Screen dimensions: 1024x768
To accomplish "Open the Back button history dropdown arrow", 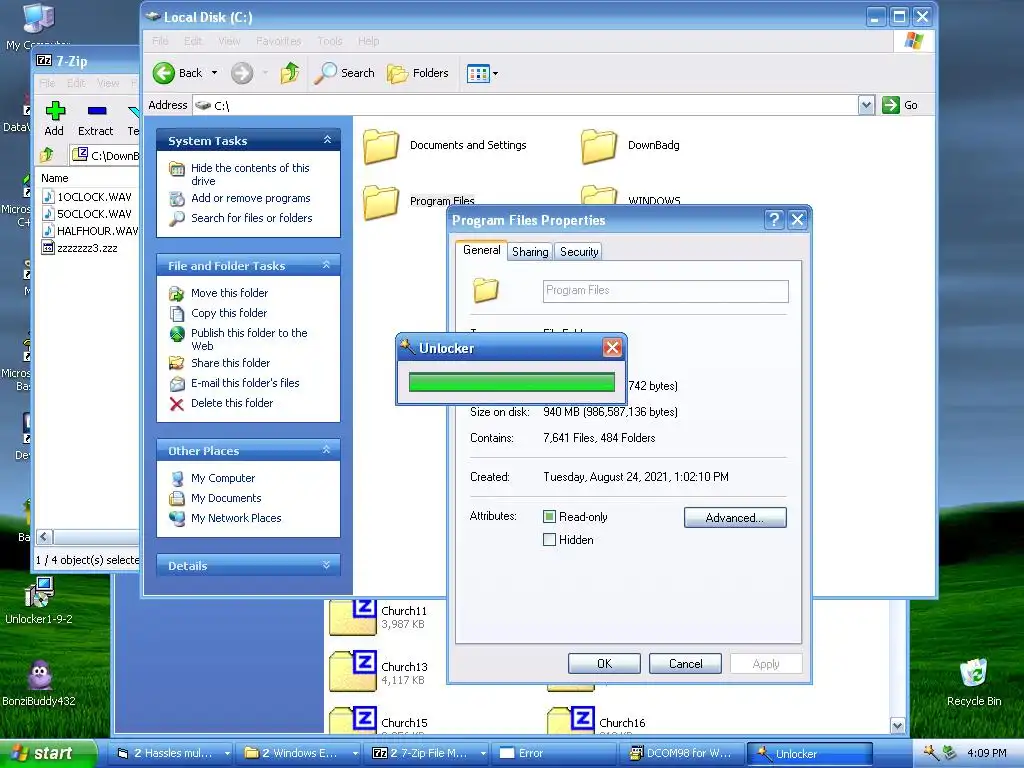I will (x=214, y=73).
